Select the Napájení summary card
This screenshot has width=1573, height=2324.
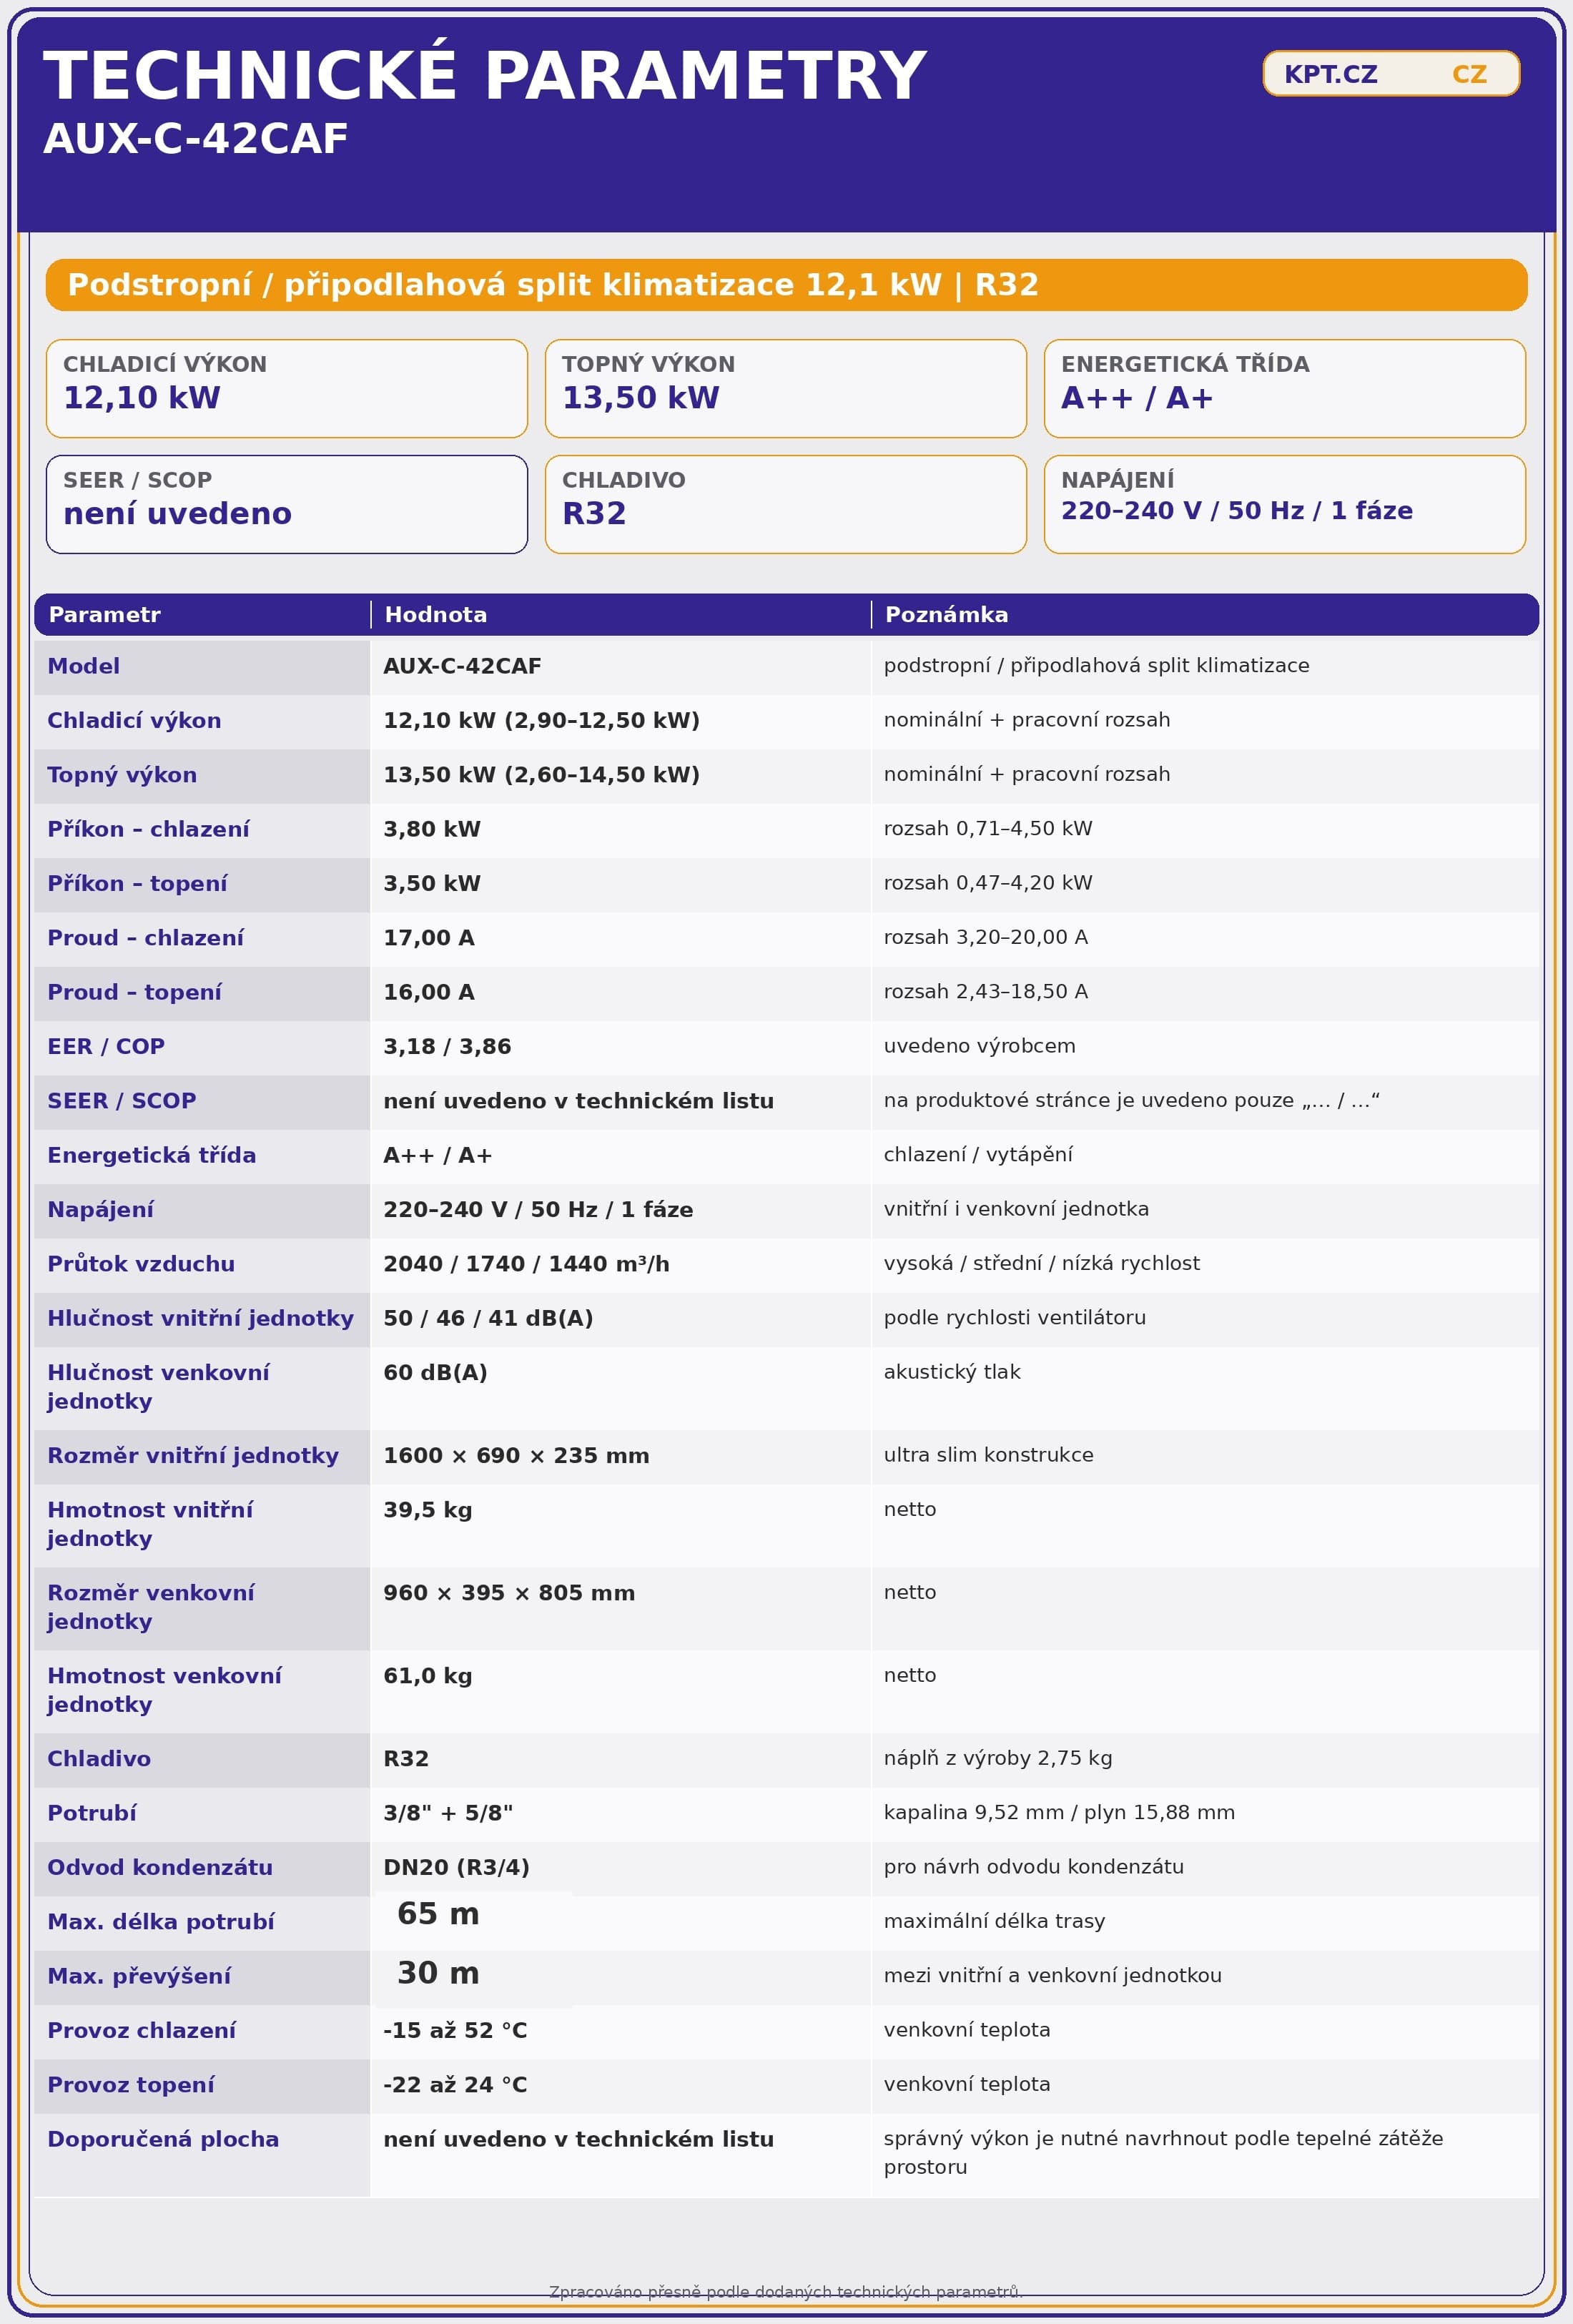[x=1284, y=504]
